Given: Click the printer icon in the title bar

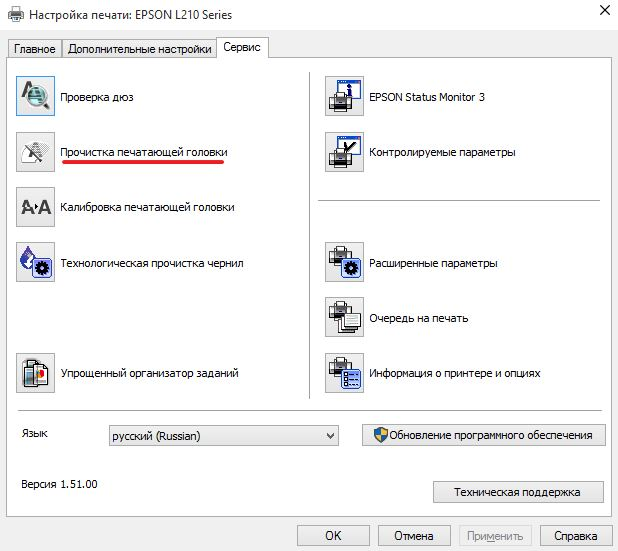Looking at the screenshot, I should pos(16,15).
